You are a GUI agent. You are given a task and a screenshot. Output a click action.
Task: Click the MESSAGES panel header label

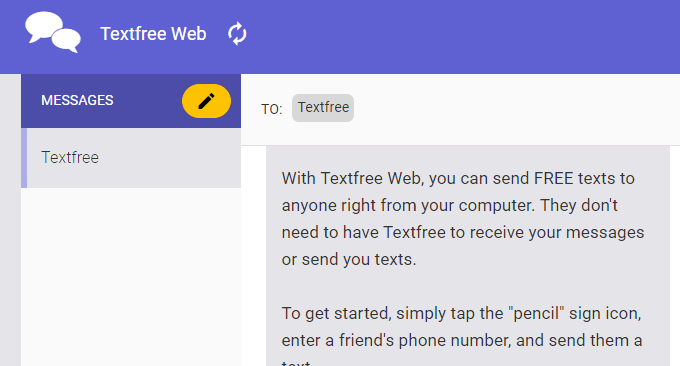(x=77, y=100)
